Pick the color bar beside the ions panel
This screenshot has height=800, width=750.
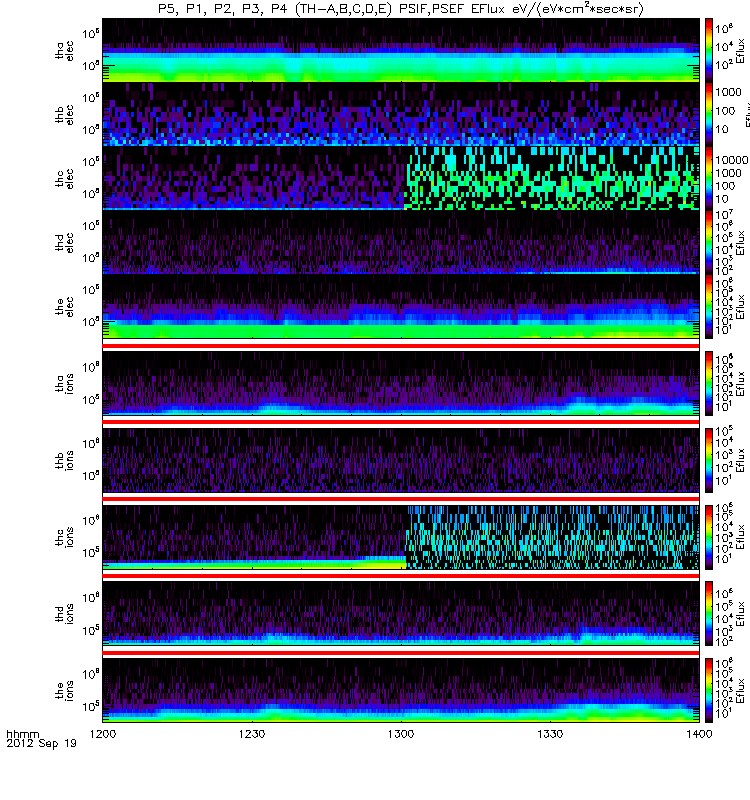click(x=709, y=690)
